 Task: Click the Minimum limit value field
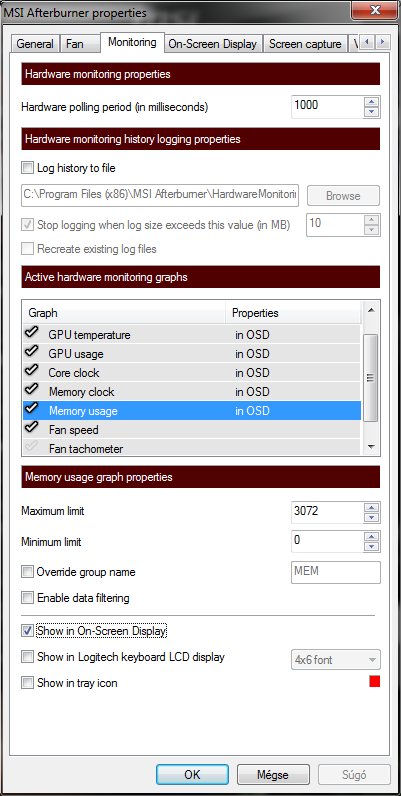tap(327, 541)
